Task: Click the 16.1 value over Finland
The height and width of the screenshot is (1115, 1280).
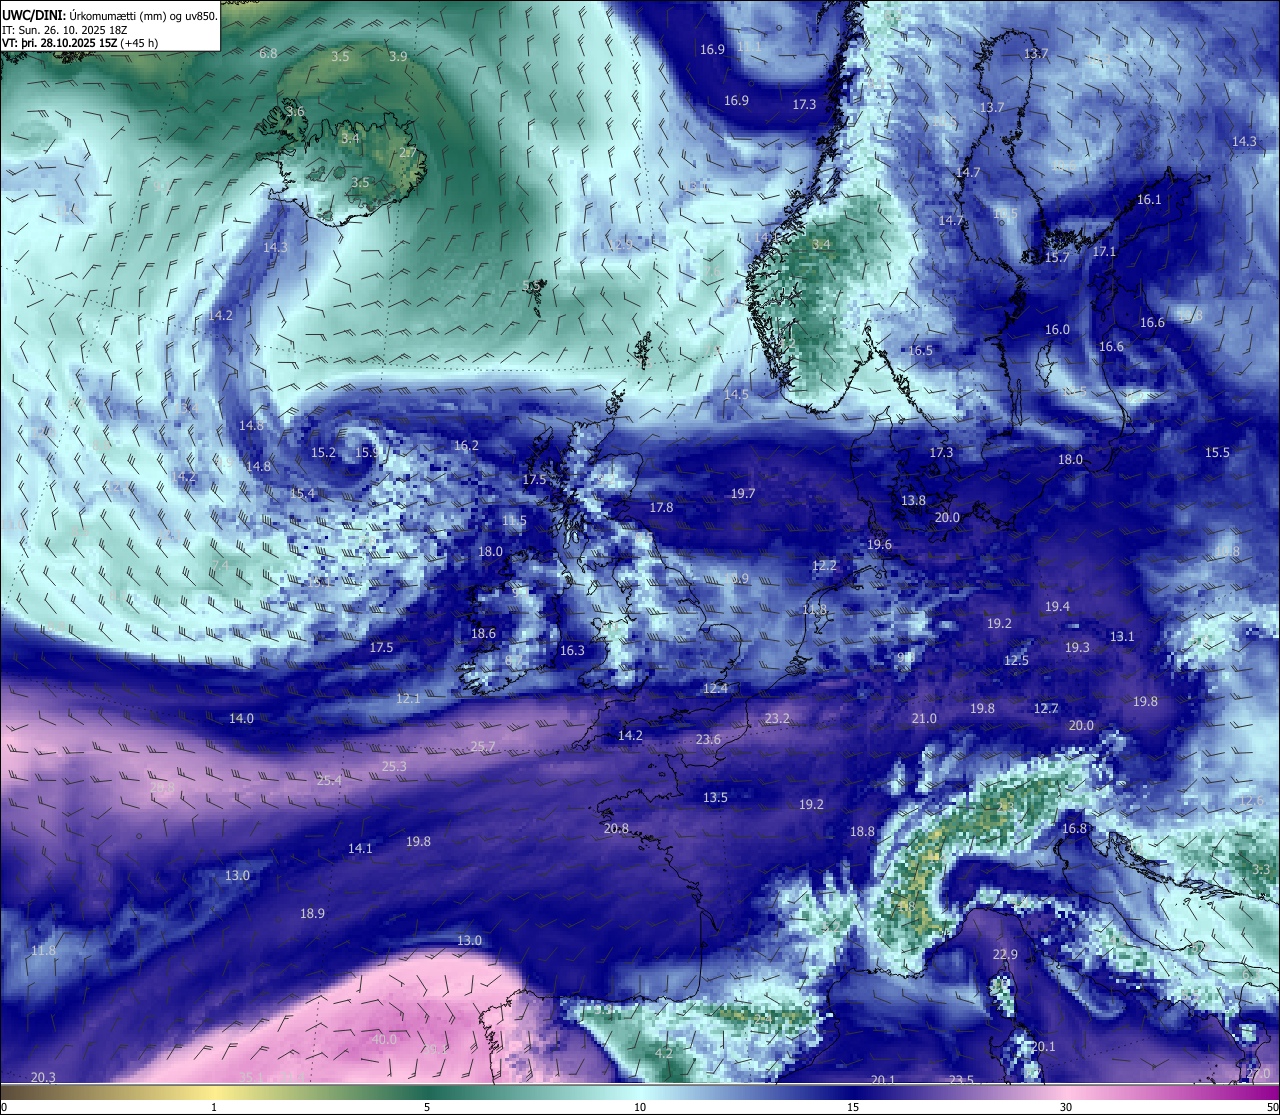Action: tap(1149, 200)
